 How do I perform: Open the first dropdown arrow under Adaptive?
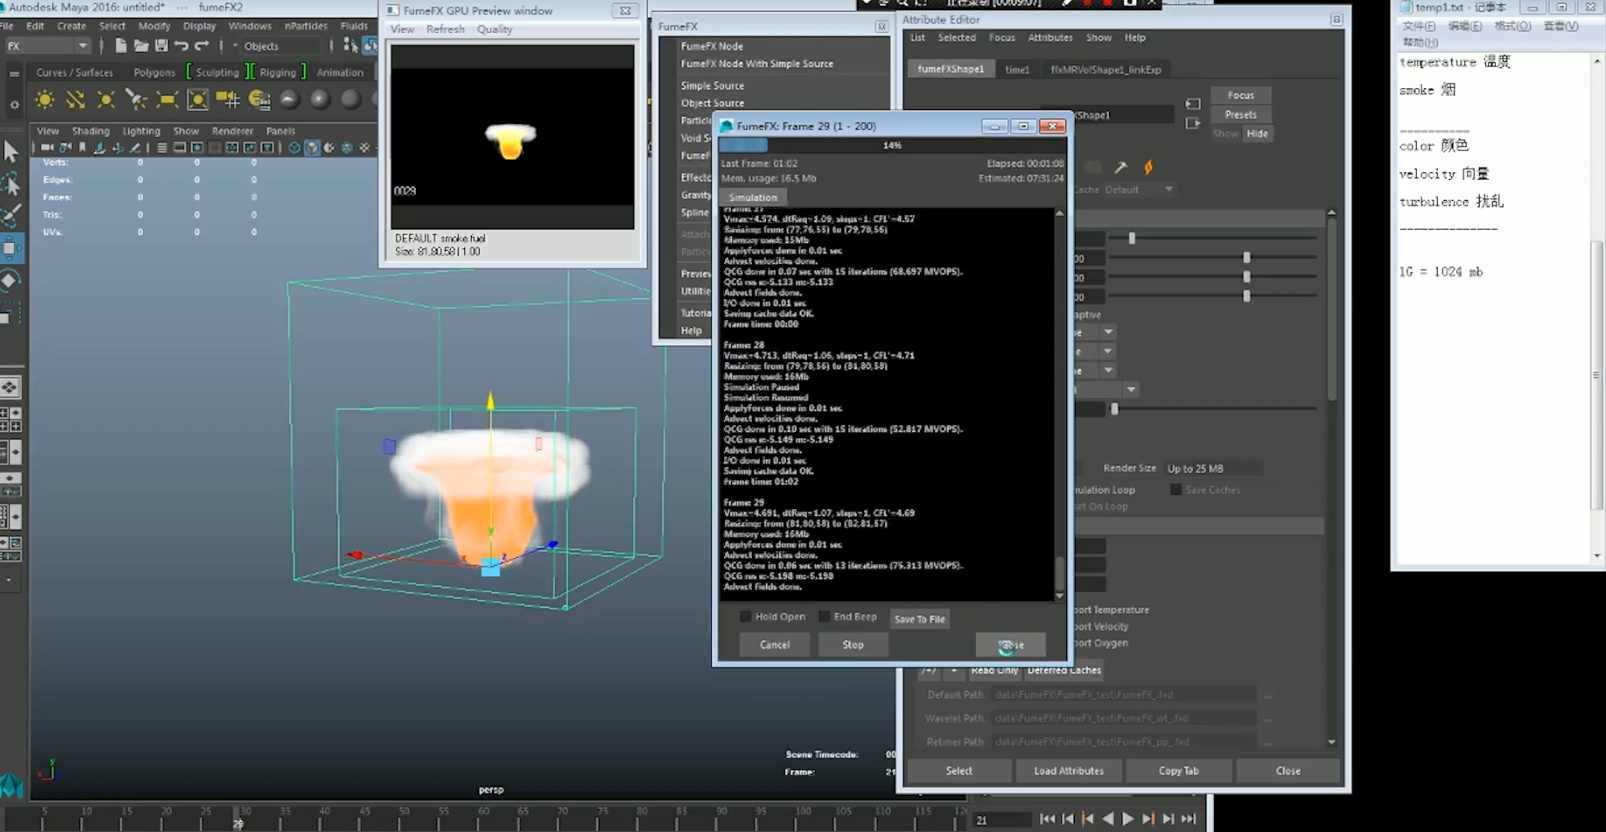1108,332
